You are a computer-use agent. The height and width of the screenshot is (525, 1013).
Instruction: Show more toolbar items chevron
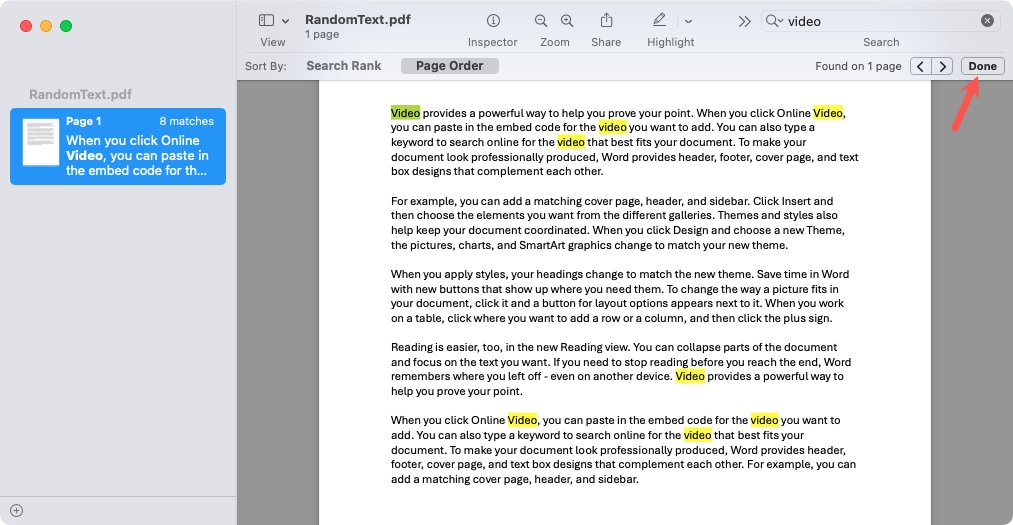coord(744,21)
